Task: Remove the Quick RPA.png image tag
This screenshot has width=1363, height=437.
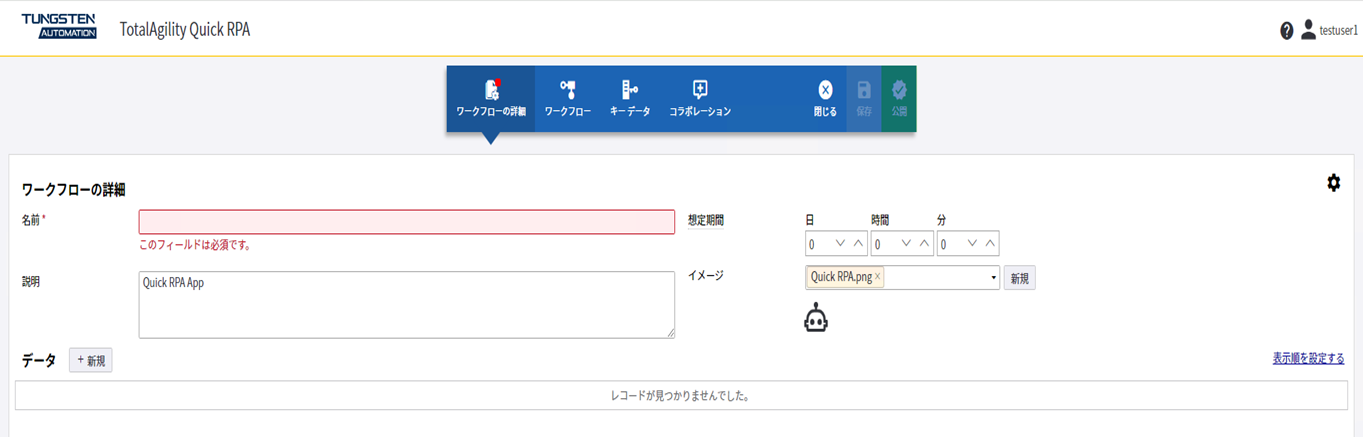Action: [x=878, y=277]
